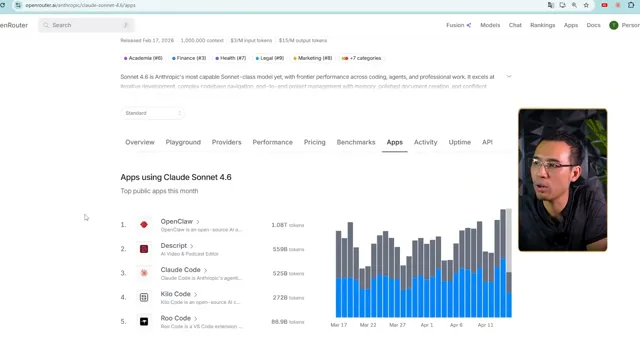Click the Legal (#9) category tag
640x360 pixels.
click(x=269, y=58)
